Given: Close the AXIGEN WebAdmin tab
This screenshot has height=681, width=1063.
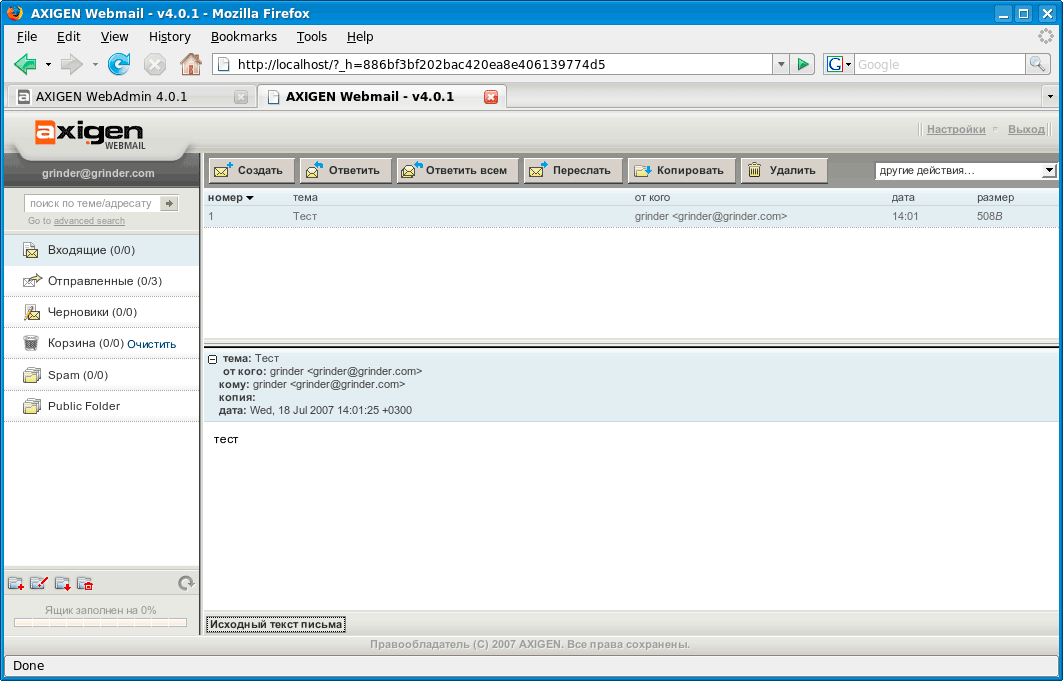Looking at the screenshot, I should pyautogui.click(x=241, y=97).
